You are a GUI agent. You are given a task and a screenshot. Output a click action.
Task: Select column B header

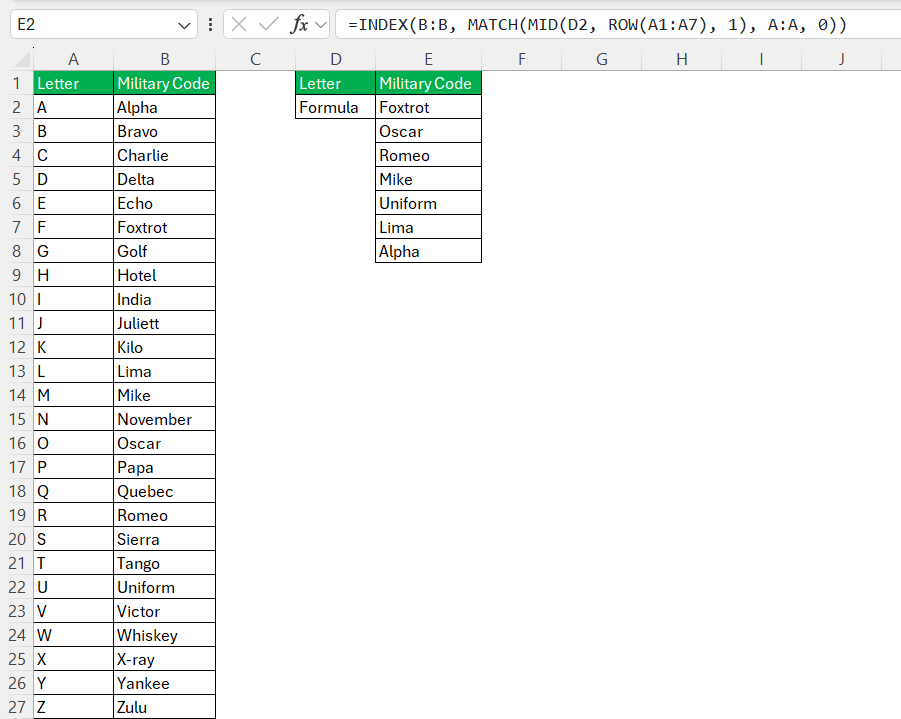(x=165, y=59)
